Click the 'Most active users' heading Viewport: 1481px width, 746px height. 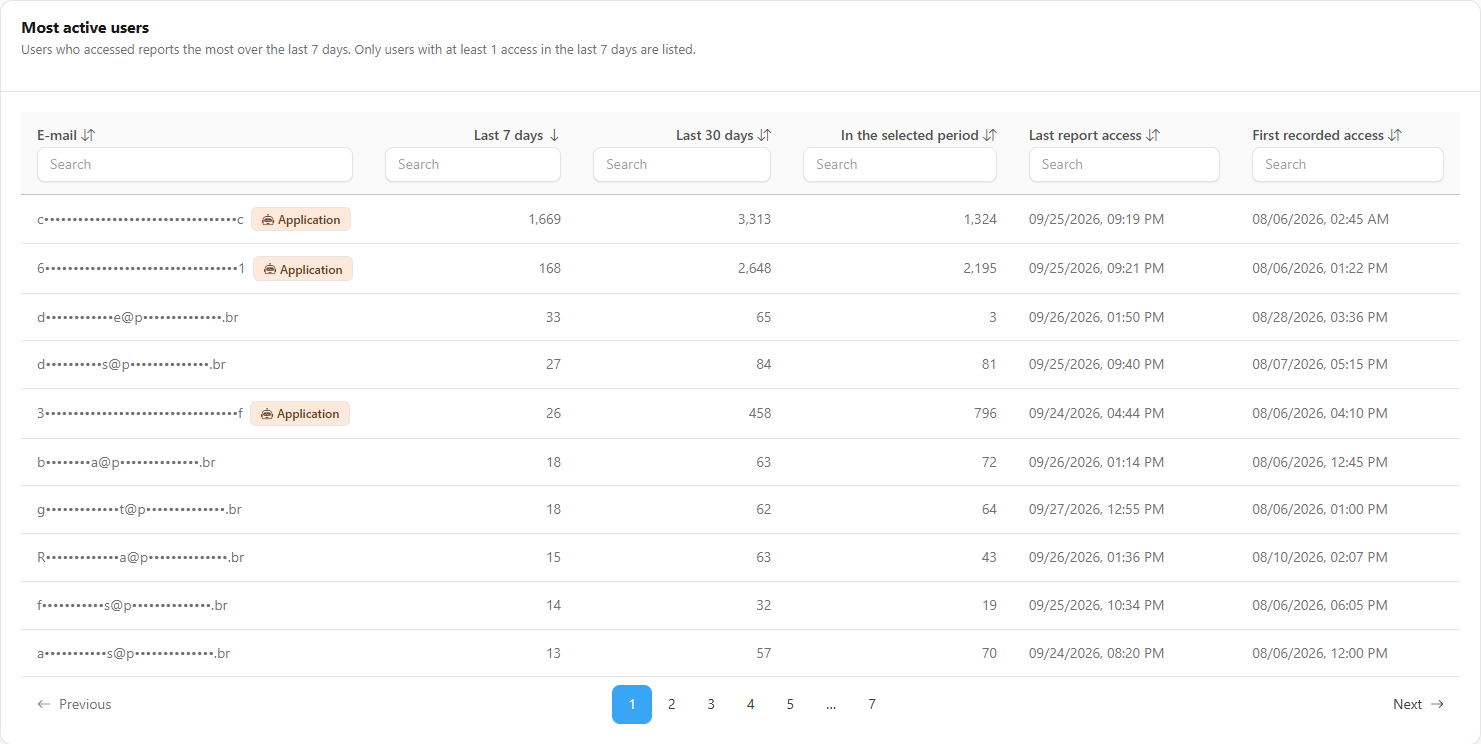coord(85,28)
